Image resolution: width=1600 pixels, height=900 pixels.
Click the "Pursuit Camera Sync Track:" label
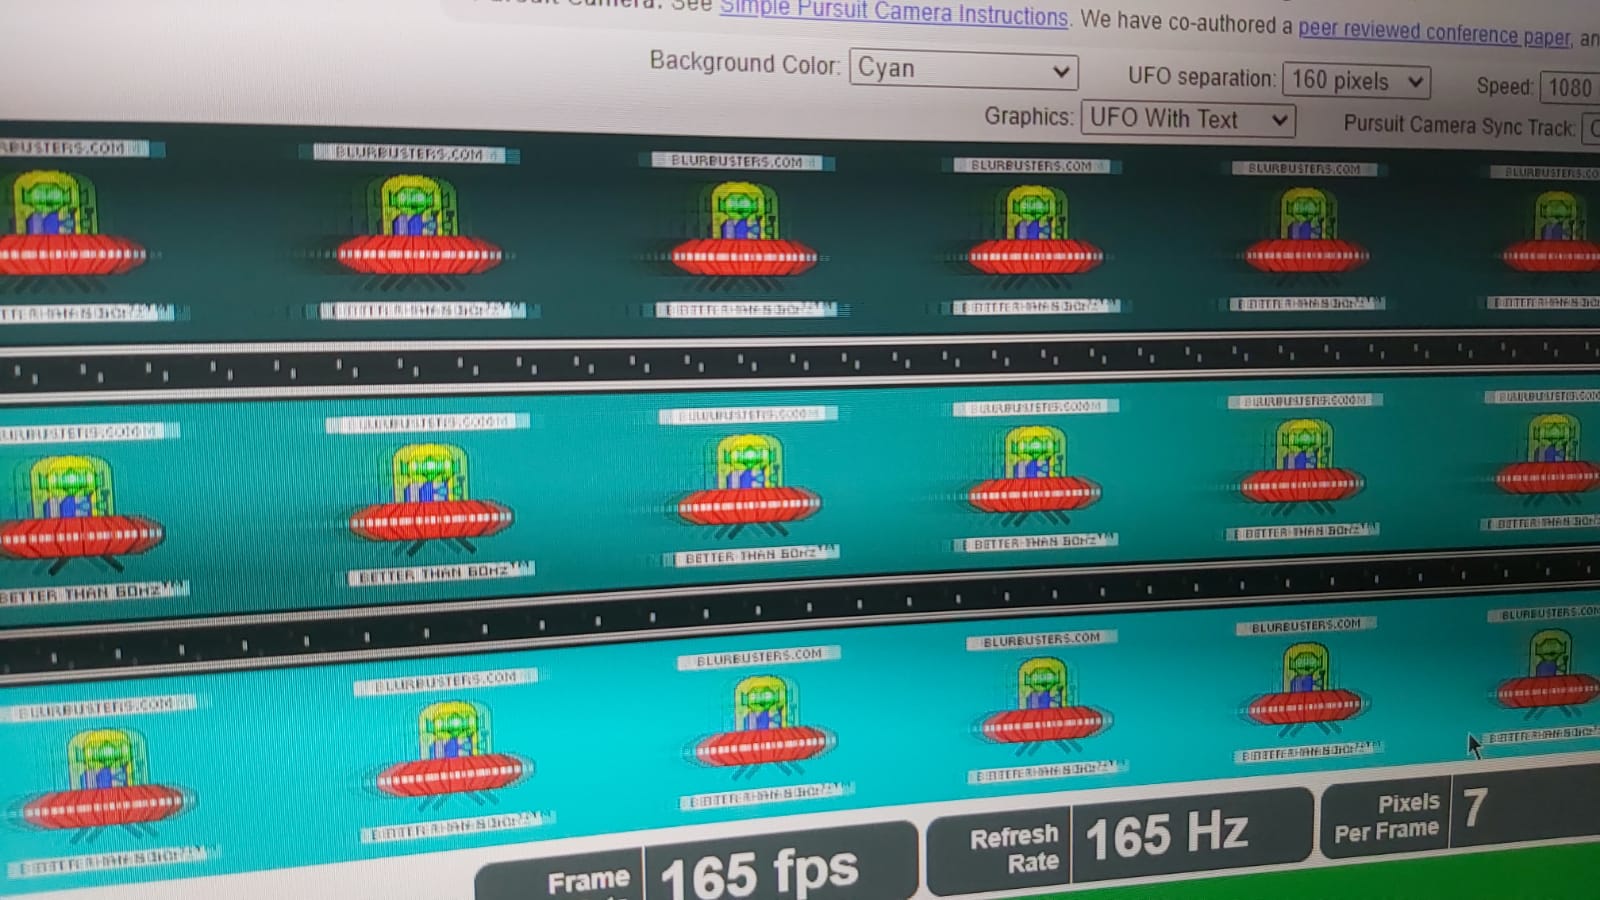[x=1459, y=125]
